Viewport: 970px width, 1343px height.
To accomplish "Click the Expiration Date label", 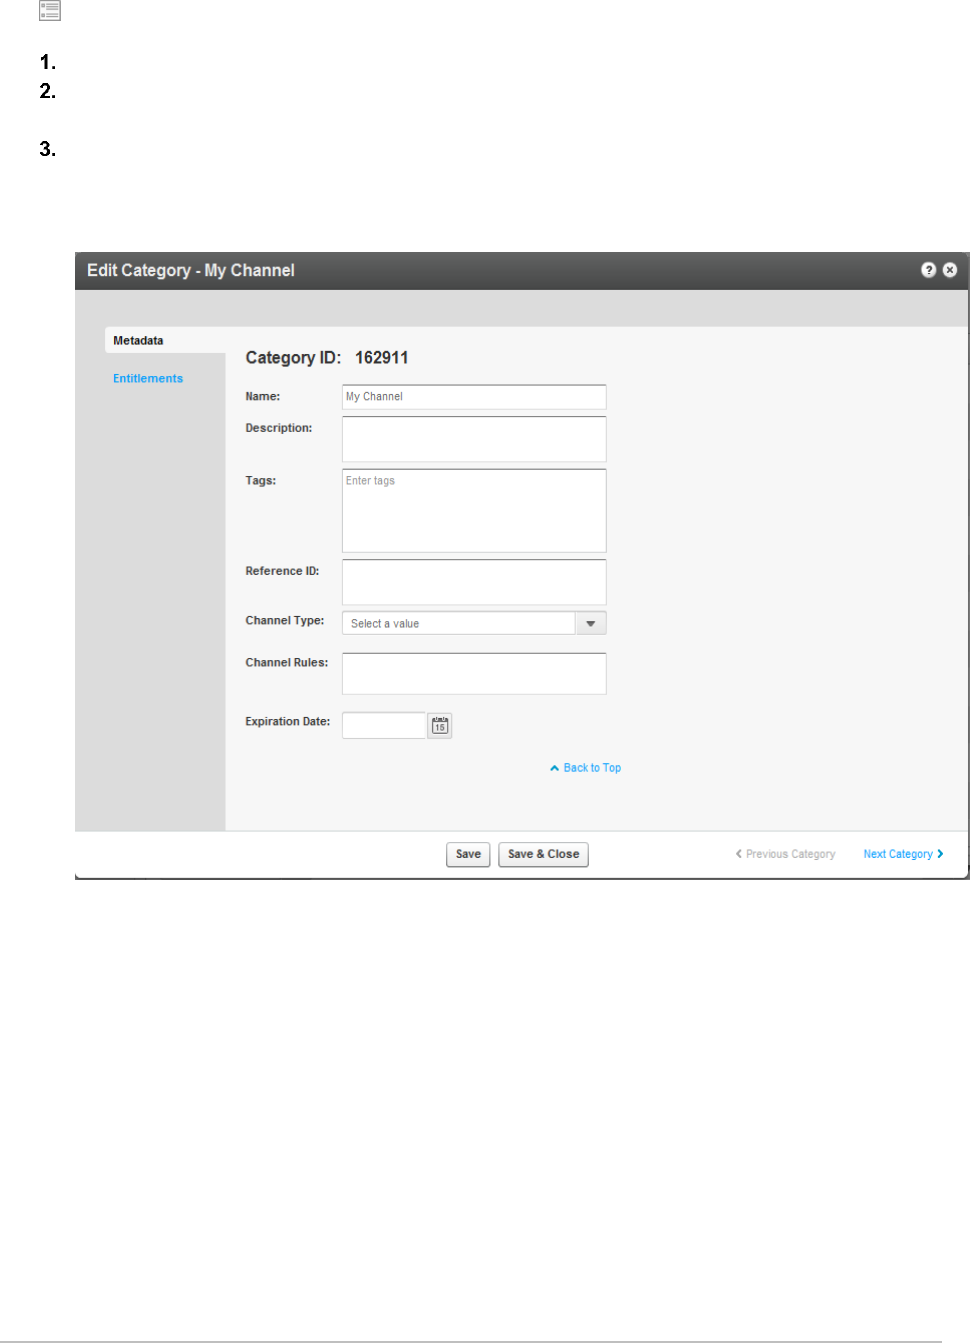I will (288, 722).
